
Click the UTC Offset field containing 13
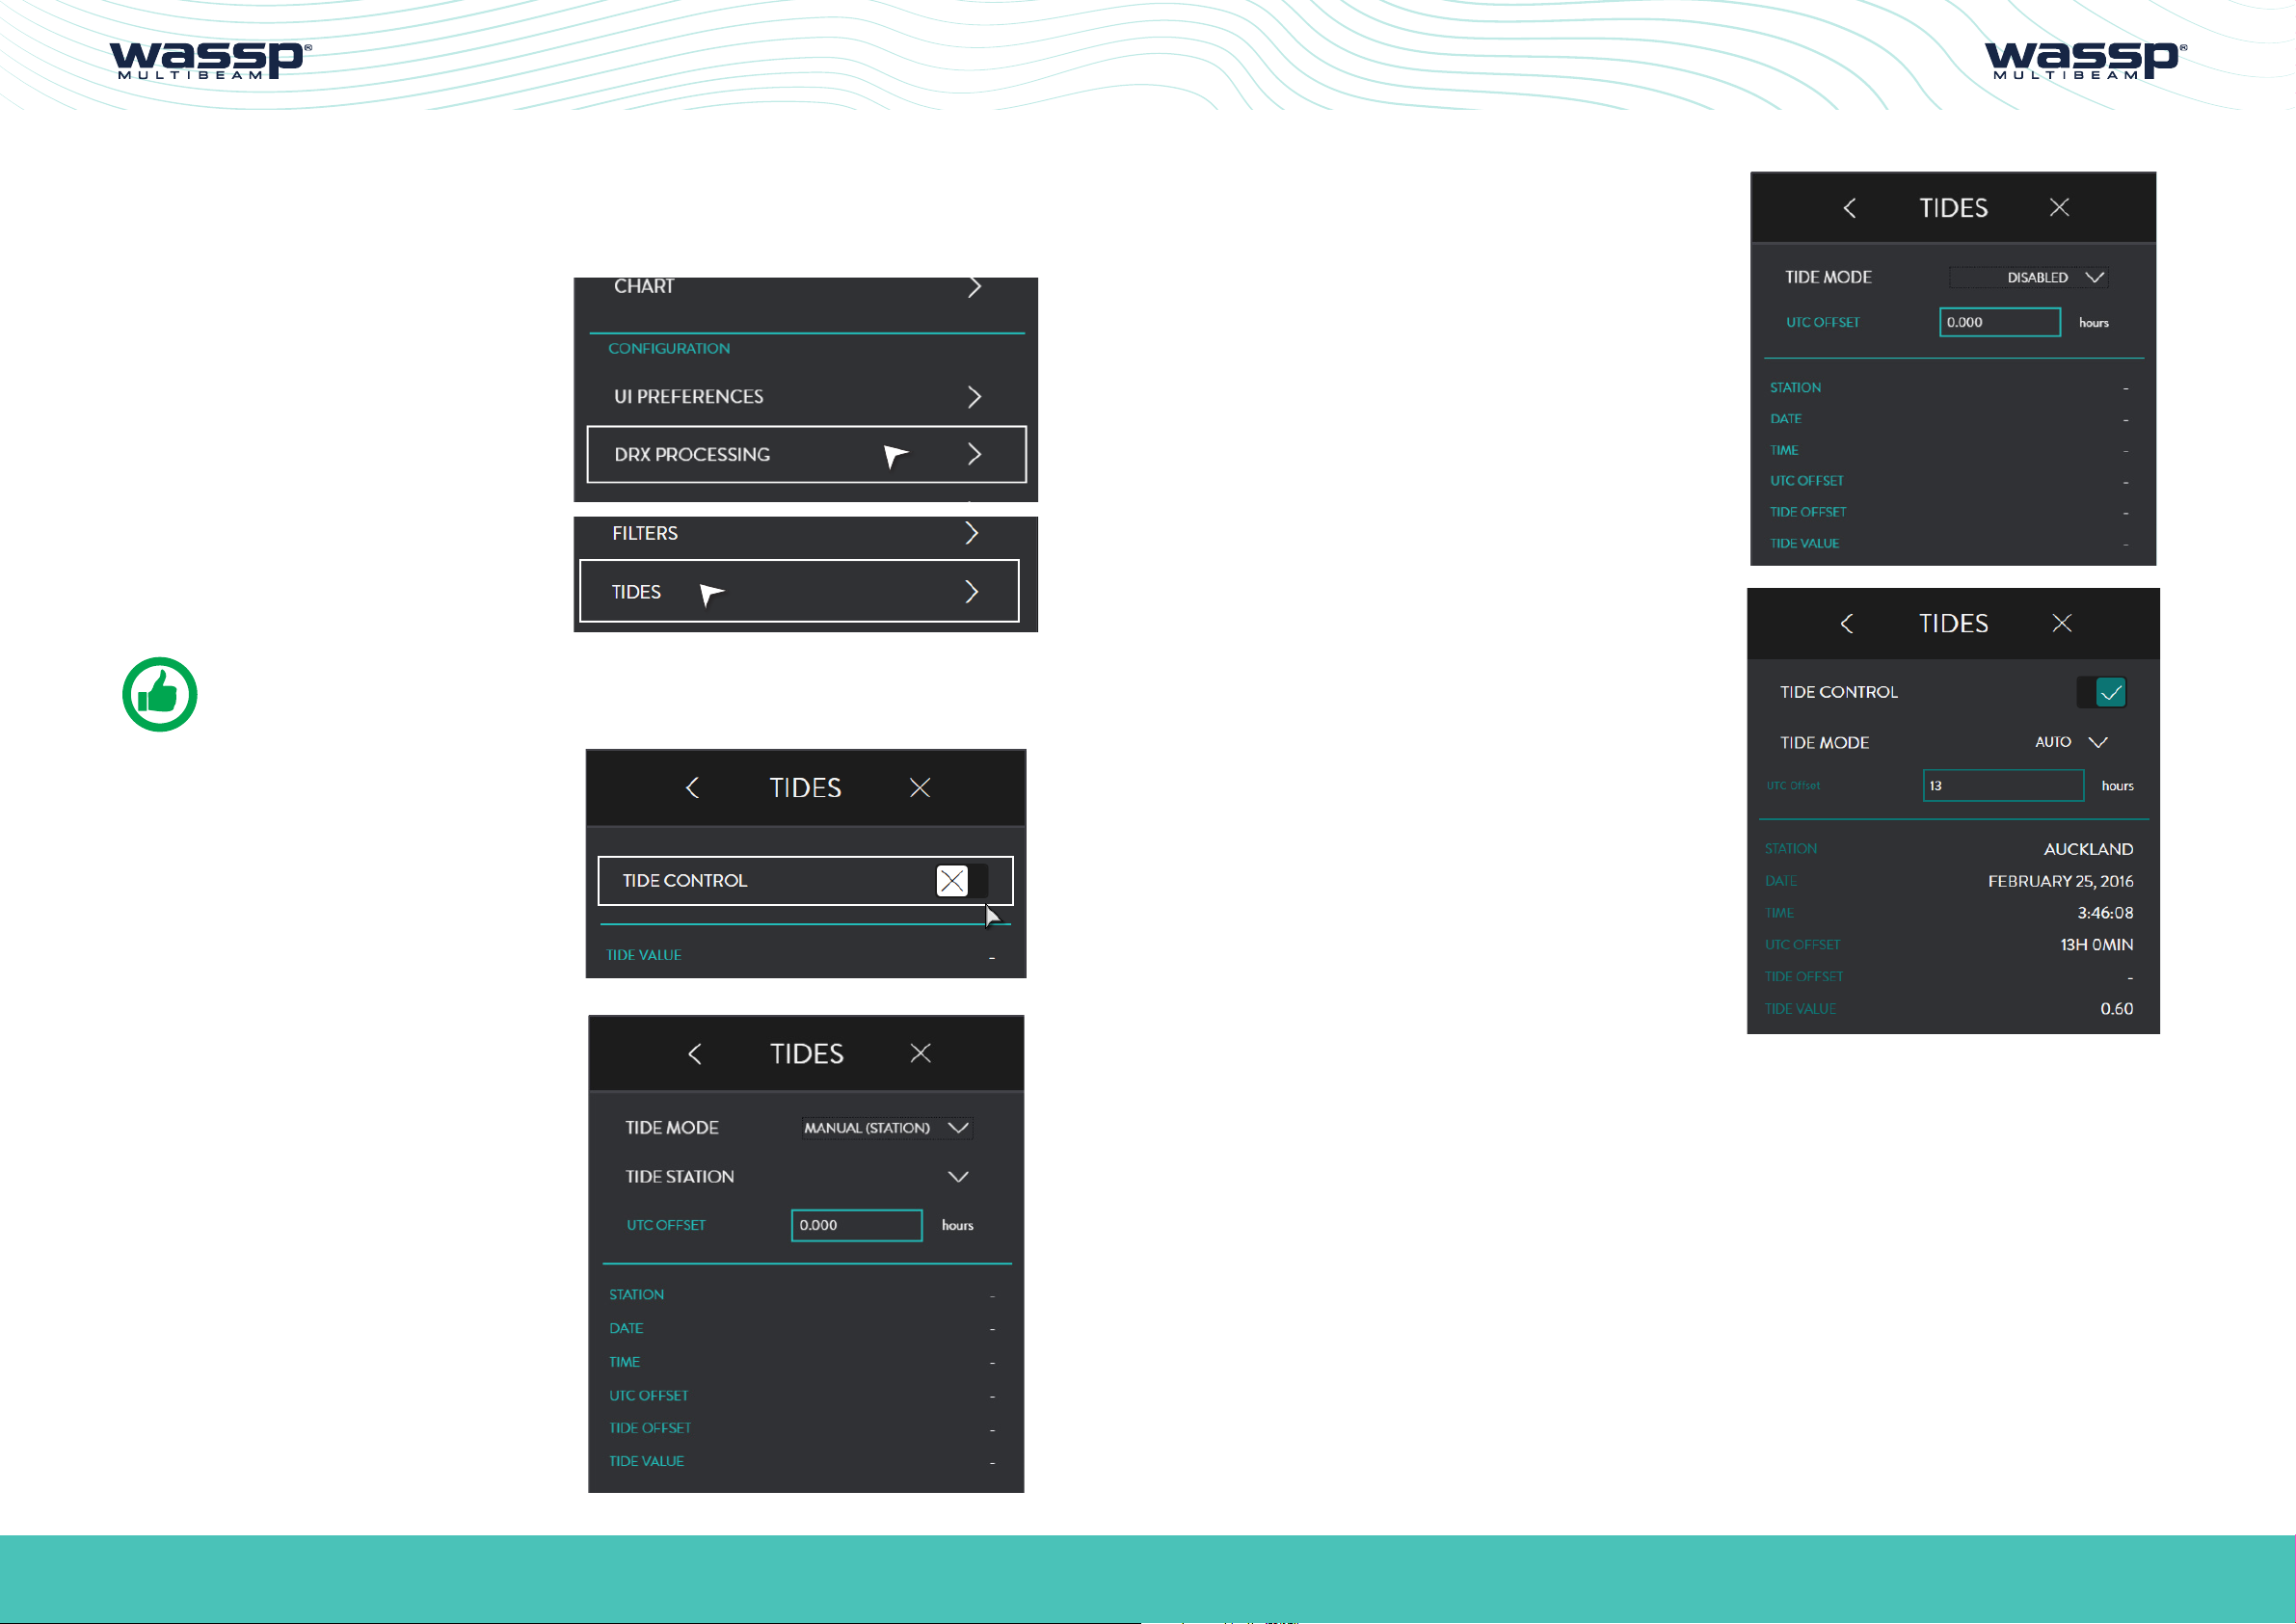click(x=2003, y=786)
